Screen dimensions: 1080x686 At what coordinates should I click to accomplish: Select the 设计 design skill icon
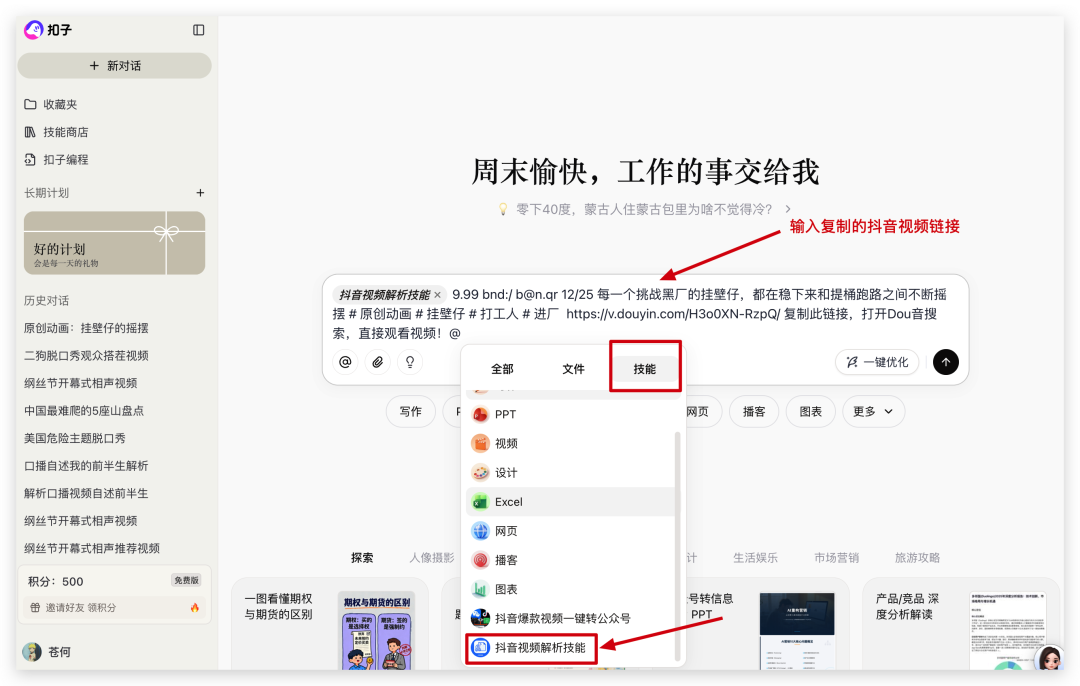point(504,472)
